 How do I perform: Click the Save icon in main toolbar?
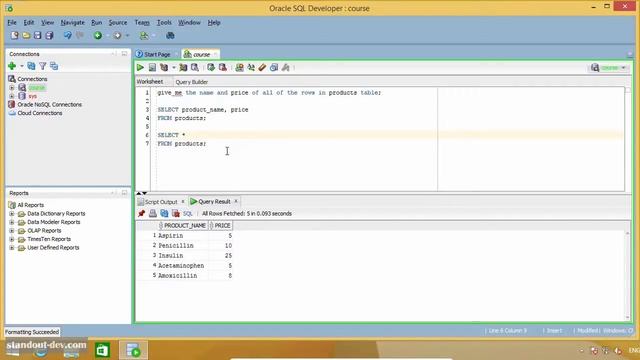38,36
